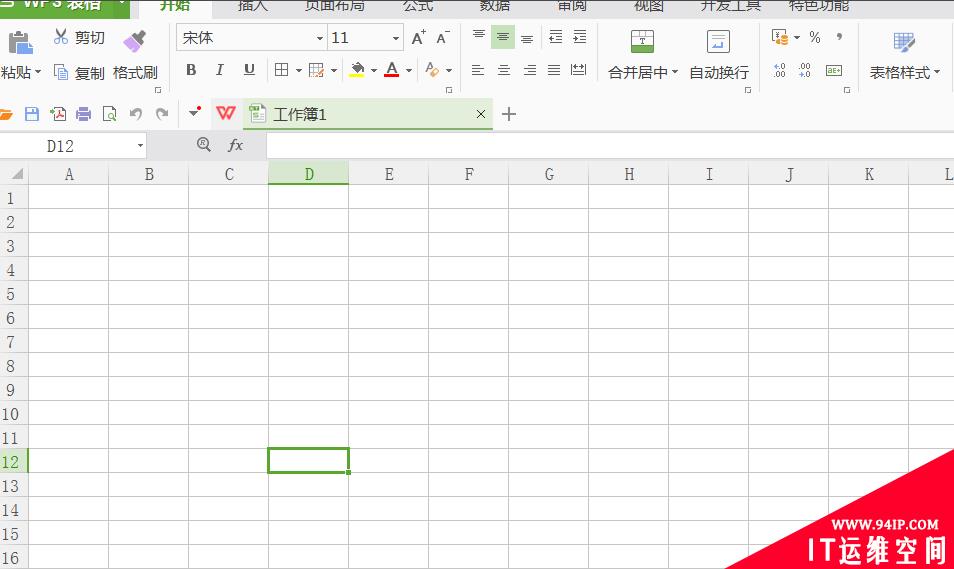Click the fx insert function icon

pyautogui.click(x=235, y=145)
